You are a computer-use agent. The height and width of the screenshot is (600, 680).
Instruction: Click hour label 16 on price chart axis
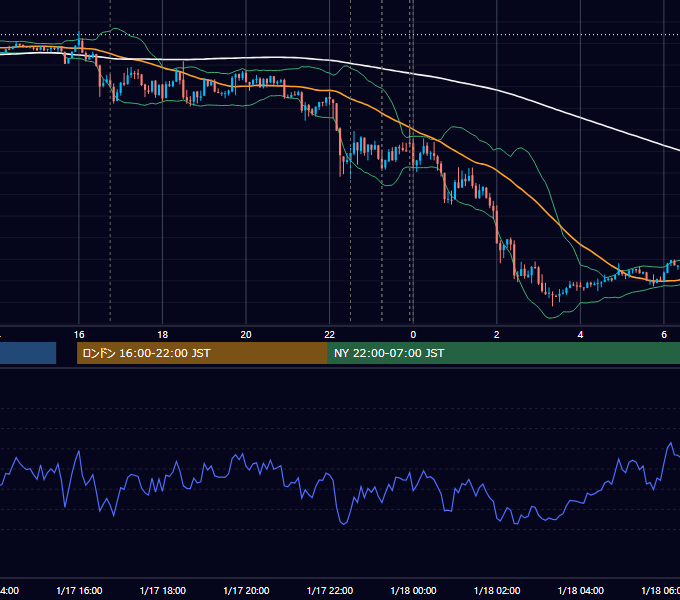[79, 335]
